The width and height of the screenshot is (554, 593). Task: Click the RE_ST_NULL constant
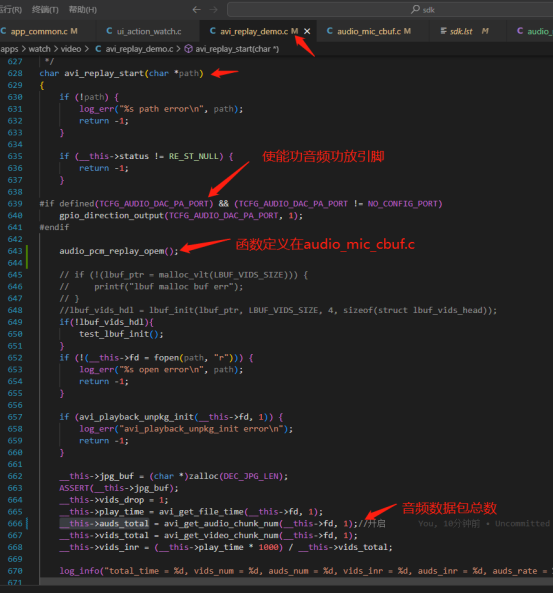(194, 156)
